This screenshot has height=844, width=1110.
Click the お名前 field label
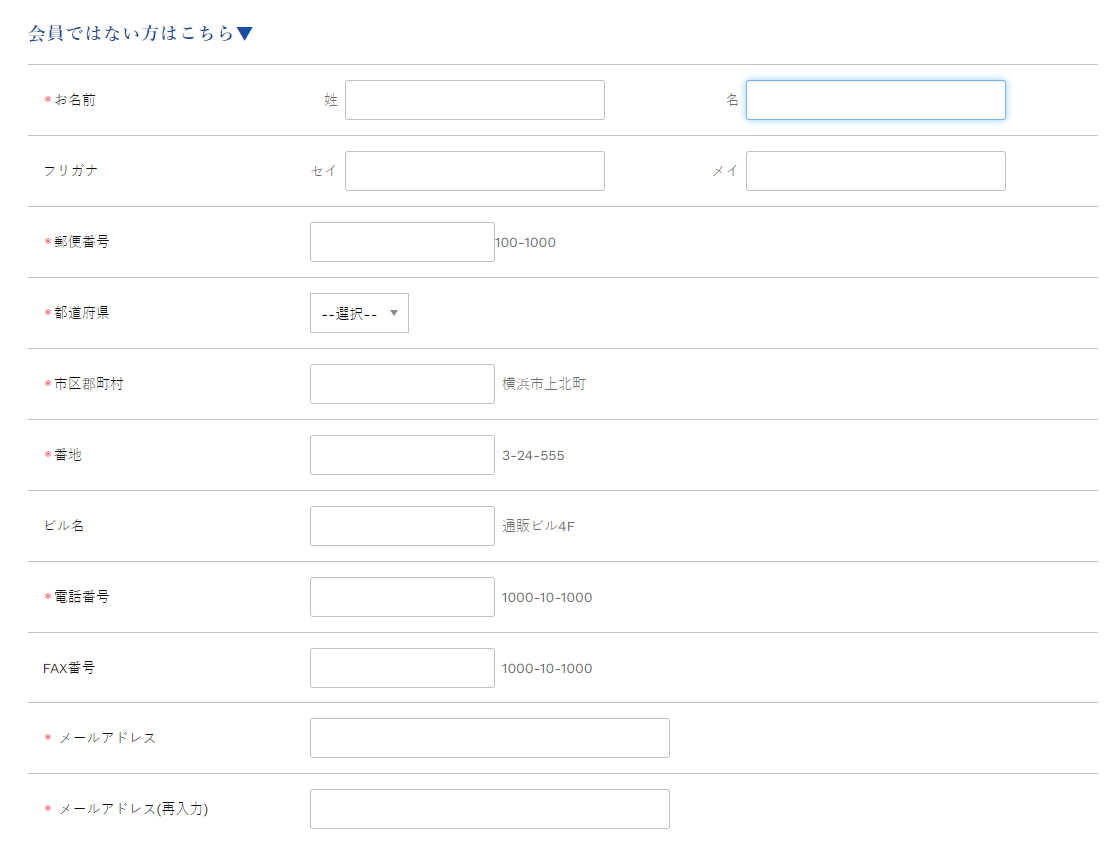pyautogui.click(x=75, y=100)
